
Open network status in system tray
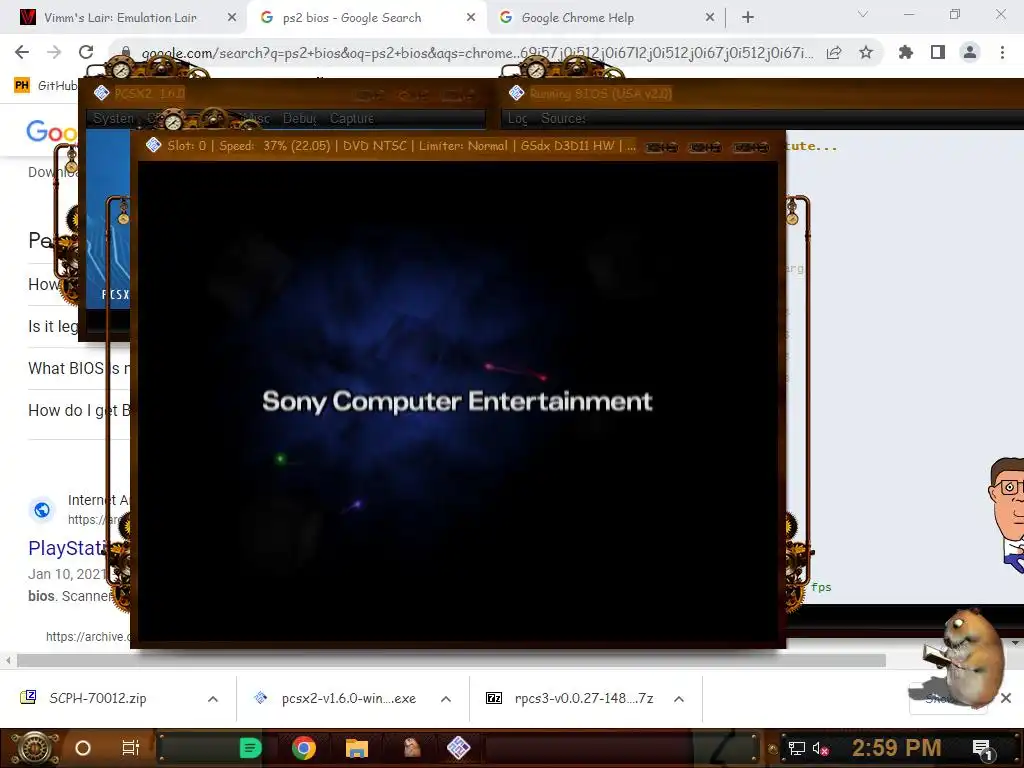point(797,748)
